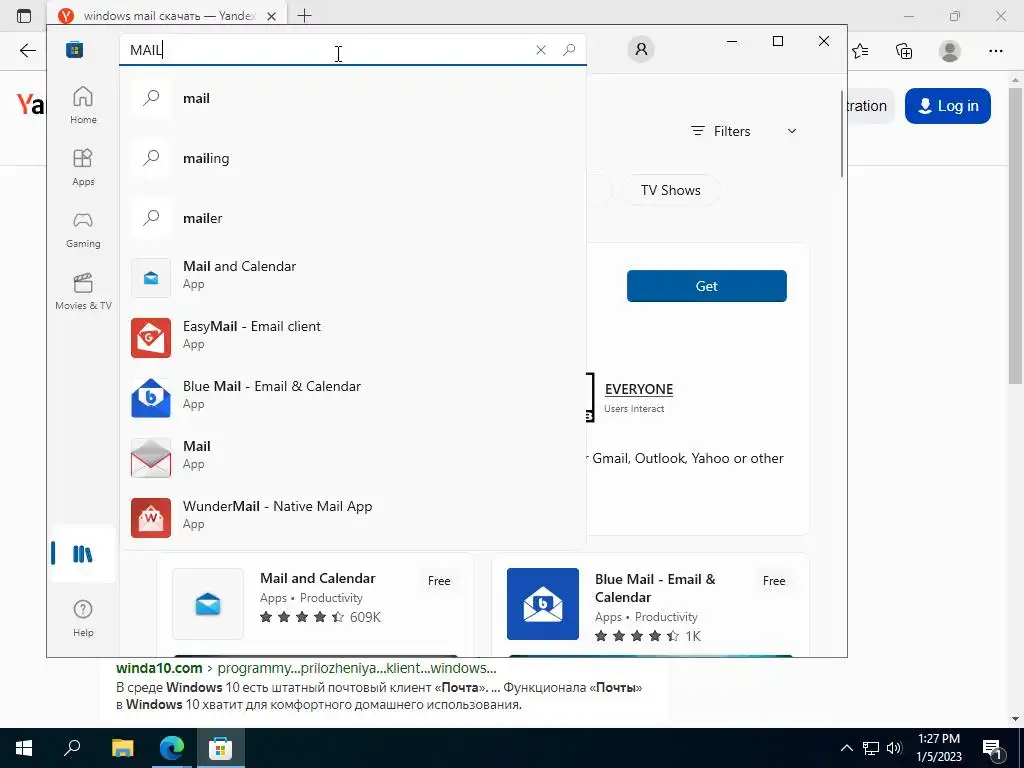Open the Windows Start menu

24,748
